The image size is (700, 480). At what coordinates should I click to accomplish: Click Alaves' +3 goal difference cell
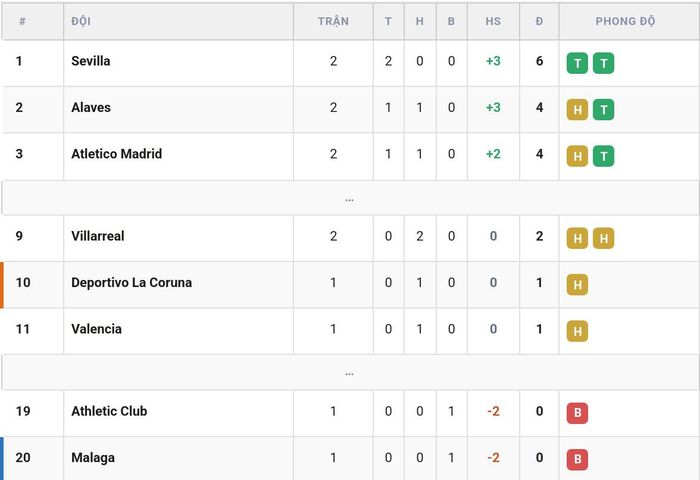pos(493,107)
